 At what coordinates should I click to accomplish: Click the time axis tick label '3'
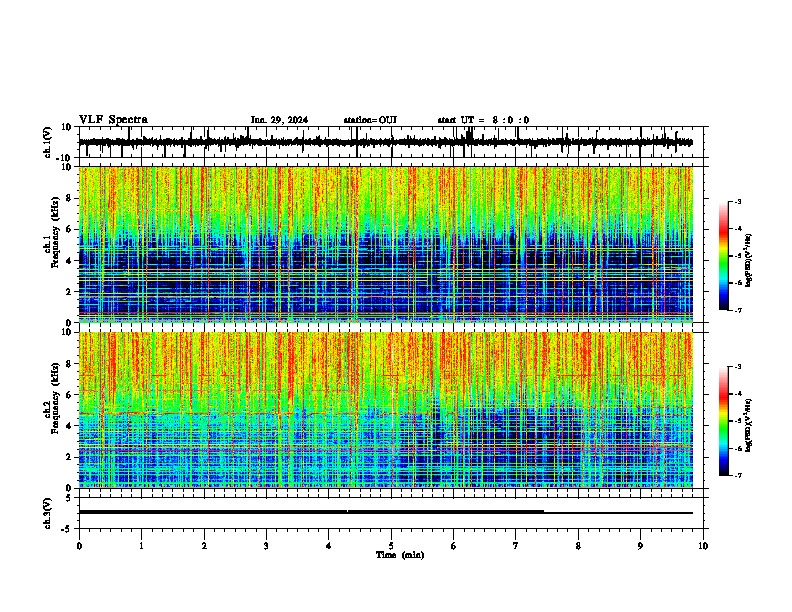point(266,546)
